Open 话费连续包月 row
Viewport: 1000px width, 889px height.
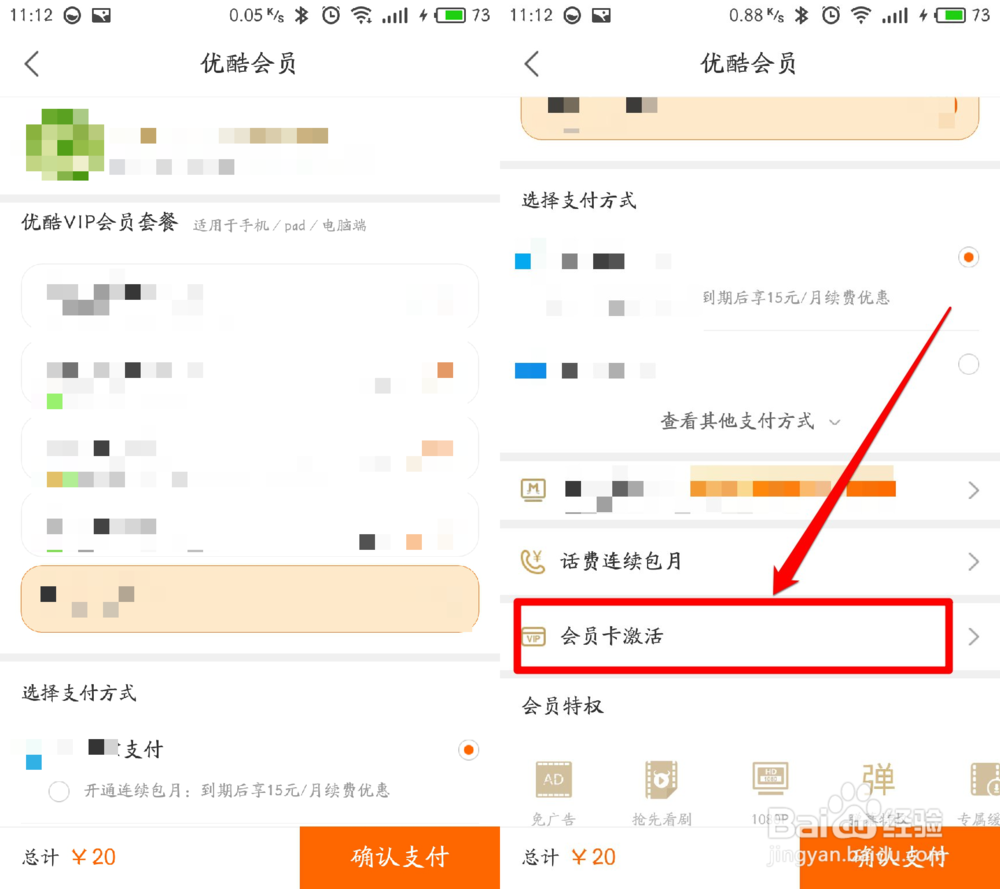click(750, 561)
